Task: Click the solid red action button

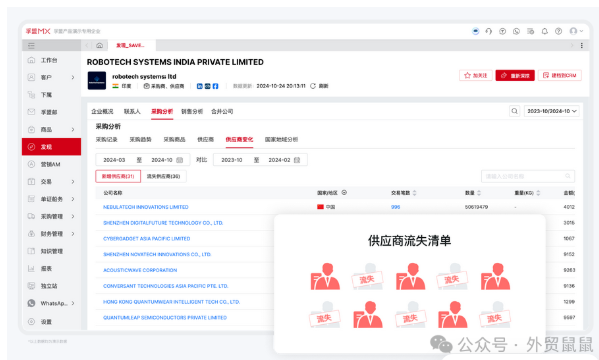Action: coord(515,75)
